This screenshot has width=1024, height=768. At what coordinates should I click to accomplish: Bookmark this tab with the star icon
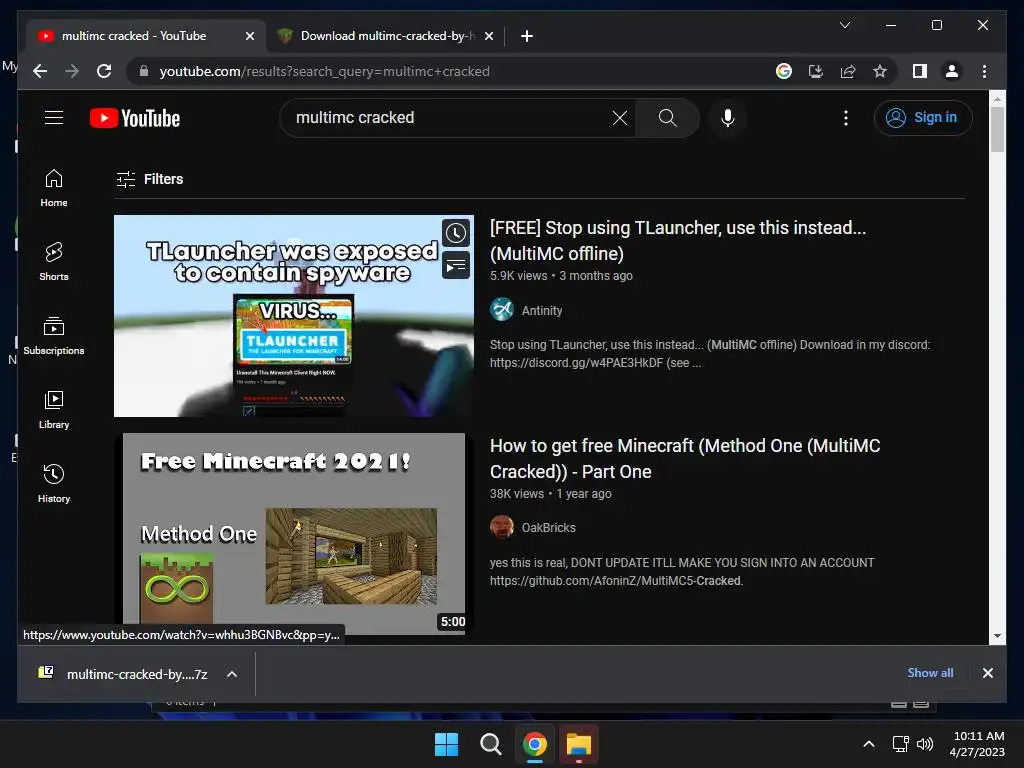[x=880, y=71]
